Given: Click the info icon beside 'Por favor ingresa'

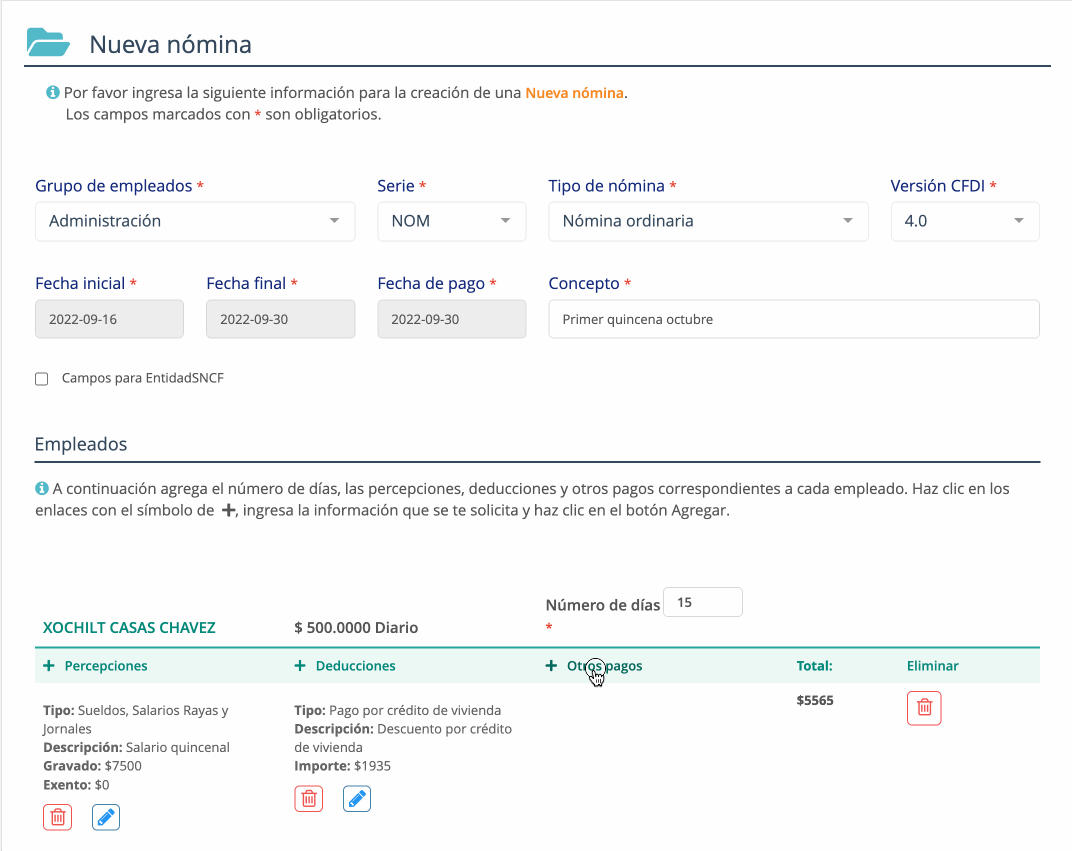Looking at the screenshot, I should click(x=53, y=92).
